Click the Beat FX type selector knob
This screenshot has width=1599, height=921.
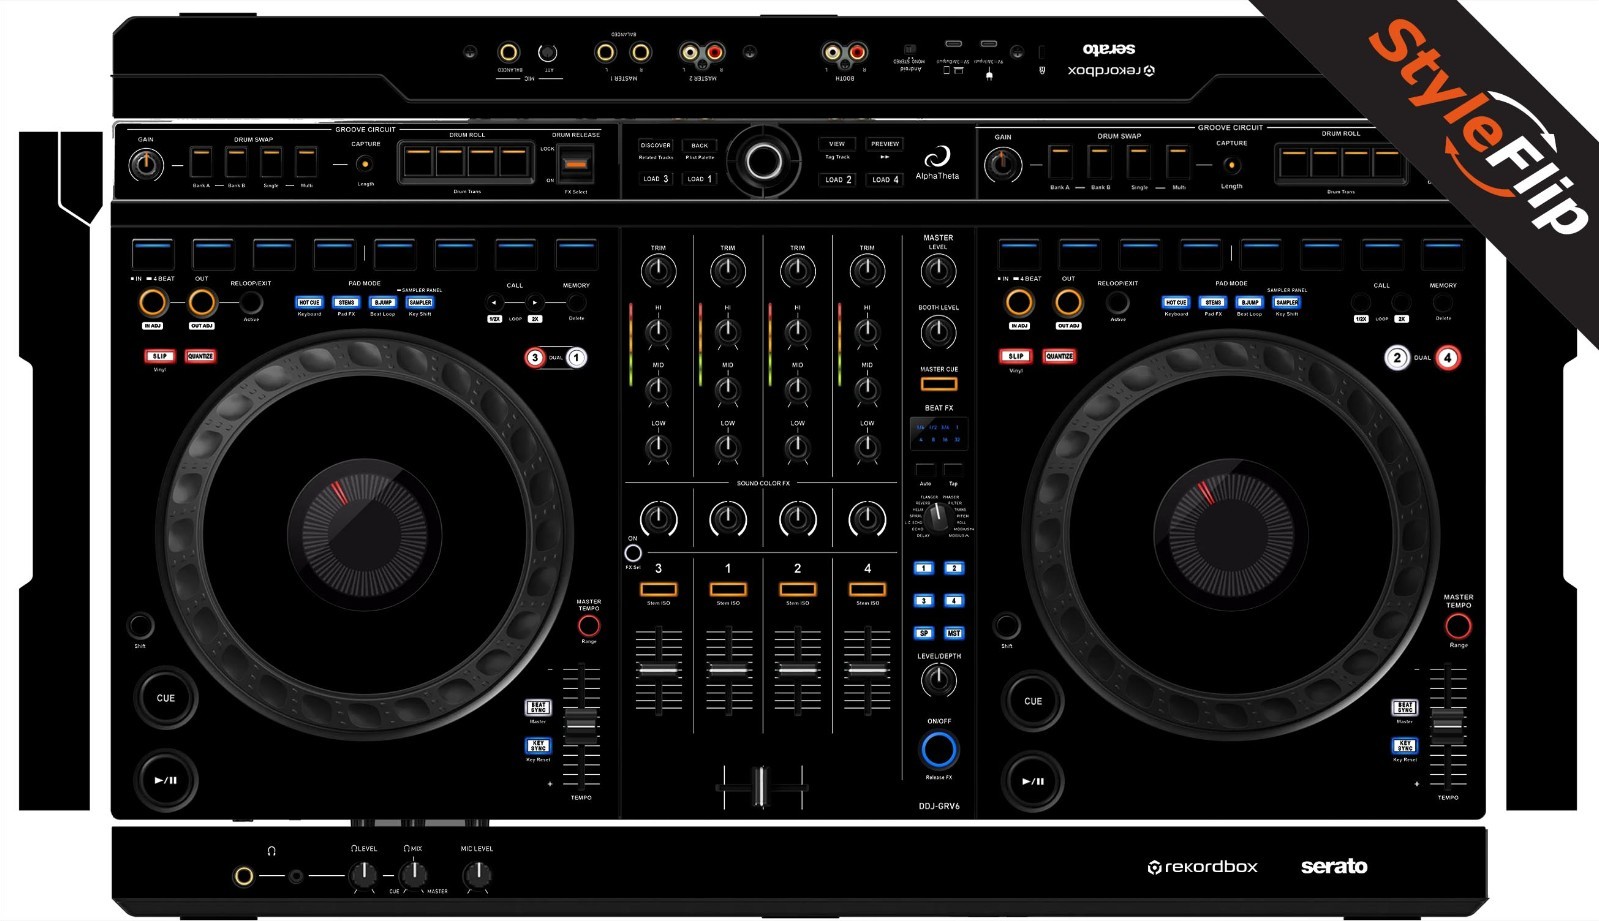tap(937, 517)
